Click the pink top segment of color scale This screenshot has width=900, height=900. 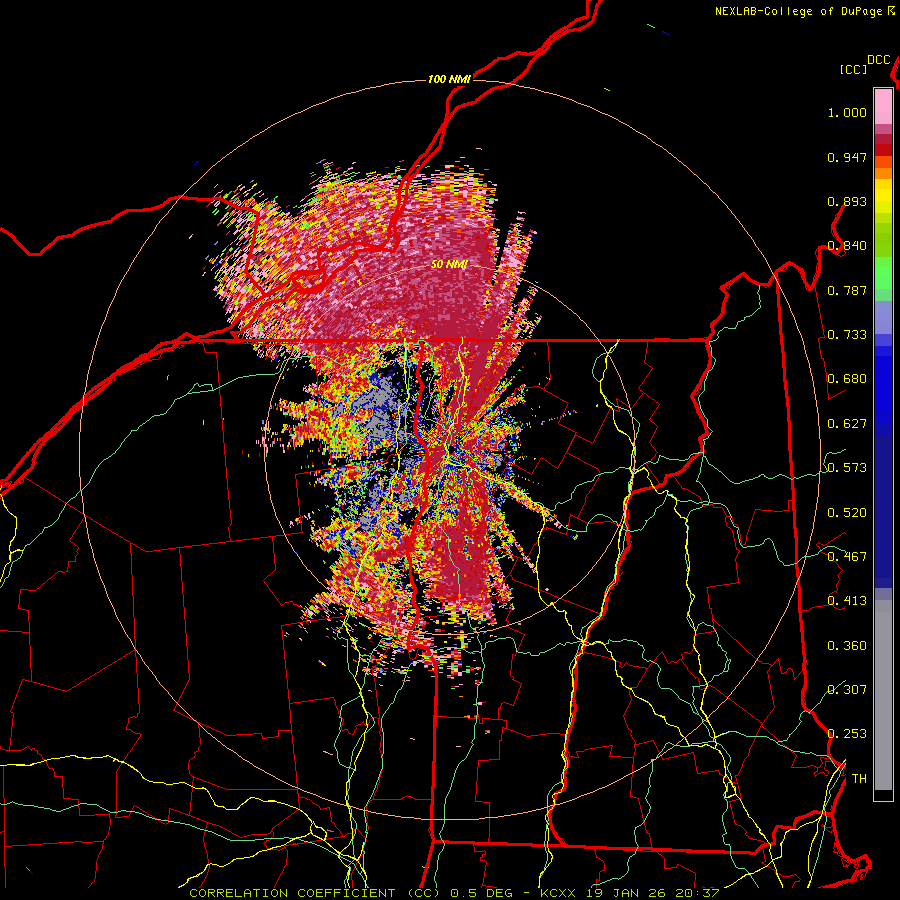click(883, 106)
